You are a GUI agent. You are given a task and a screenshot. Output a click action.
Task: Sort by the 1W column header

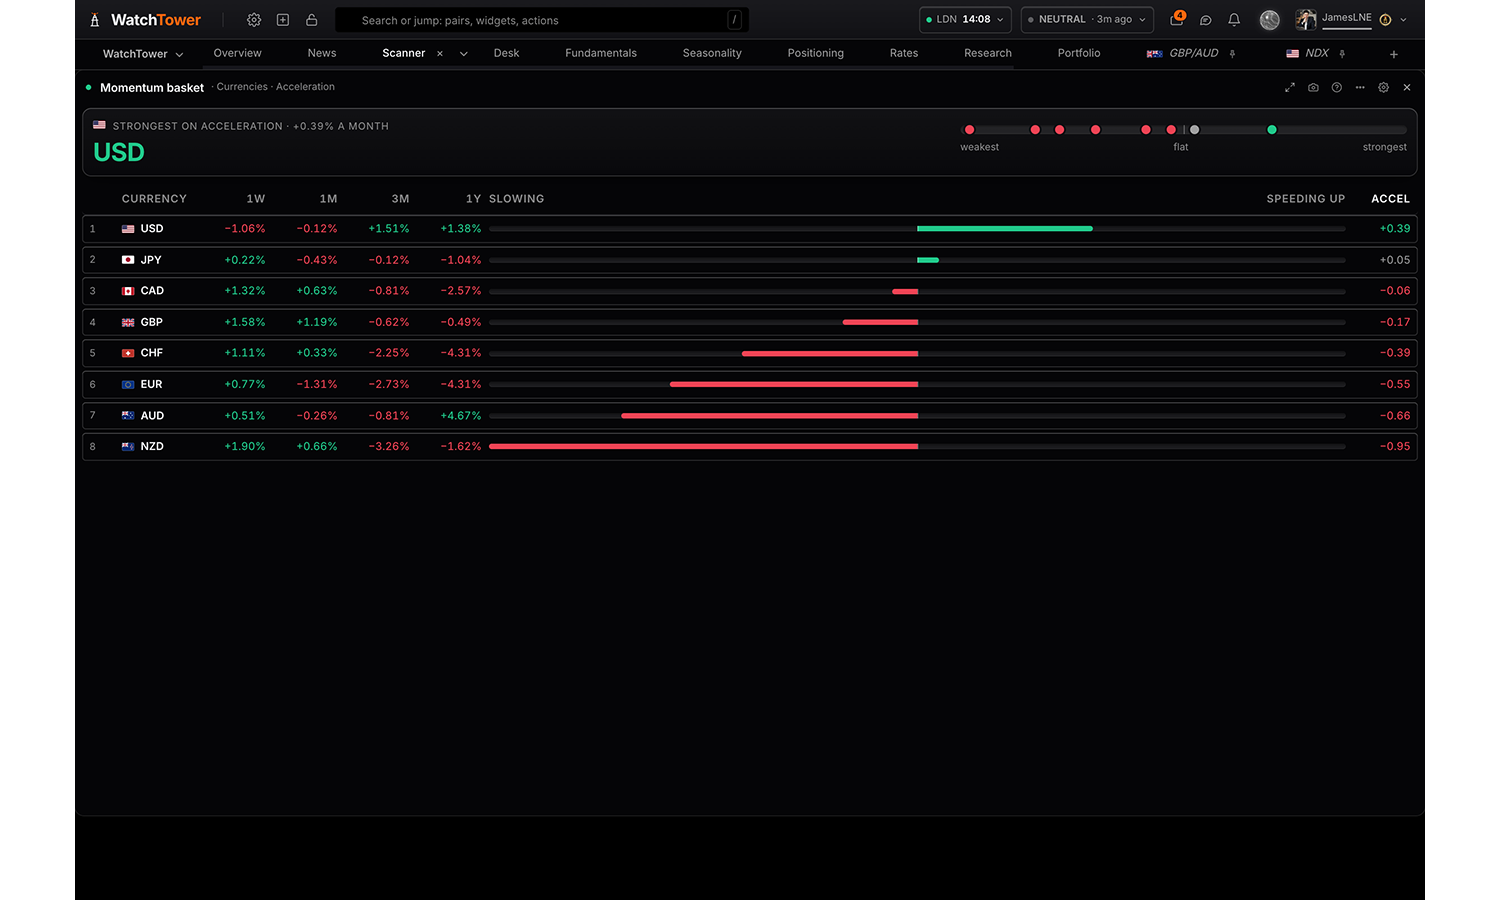click(x=256, y=199)
